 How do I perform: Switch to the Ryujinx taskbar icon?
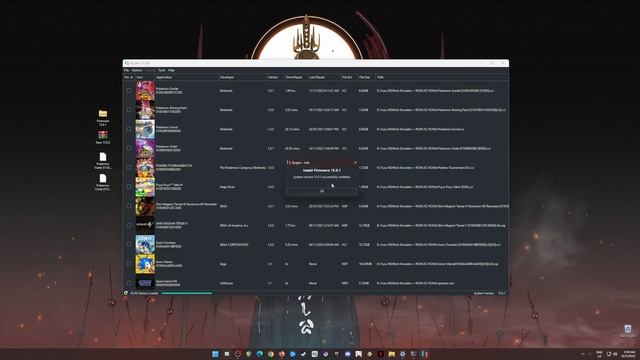424,354
